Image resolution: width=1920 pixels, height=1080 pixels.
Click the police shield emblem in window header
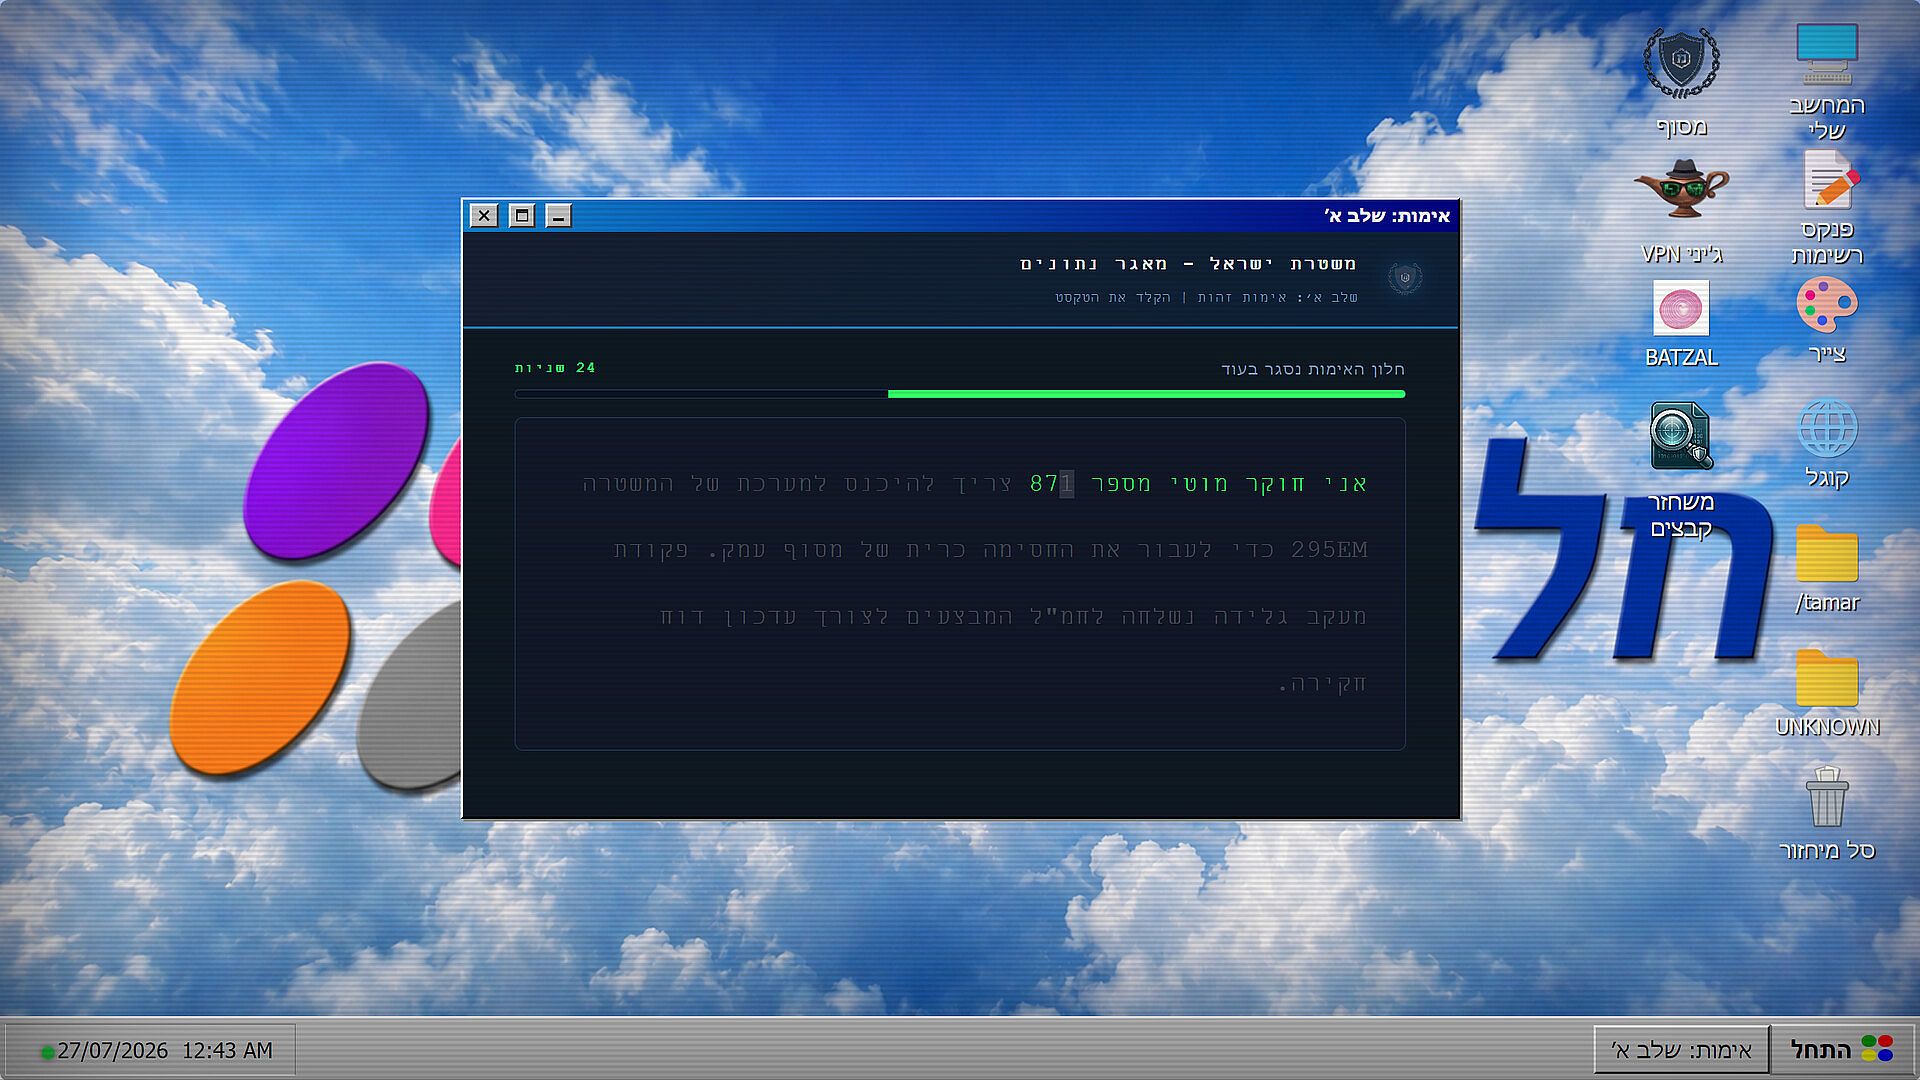(x=1405, y=278)
